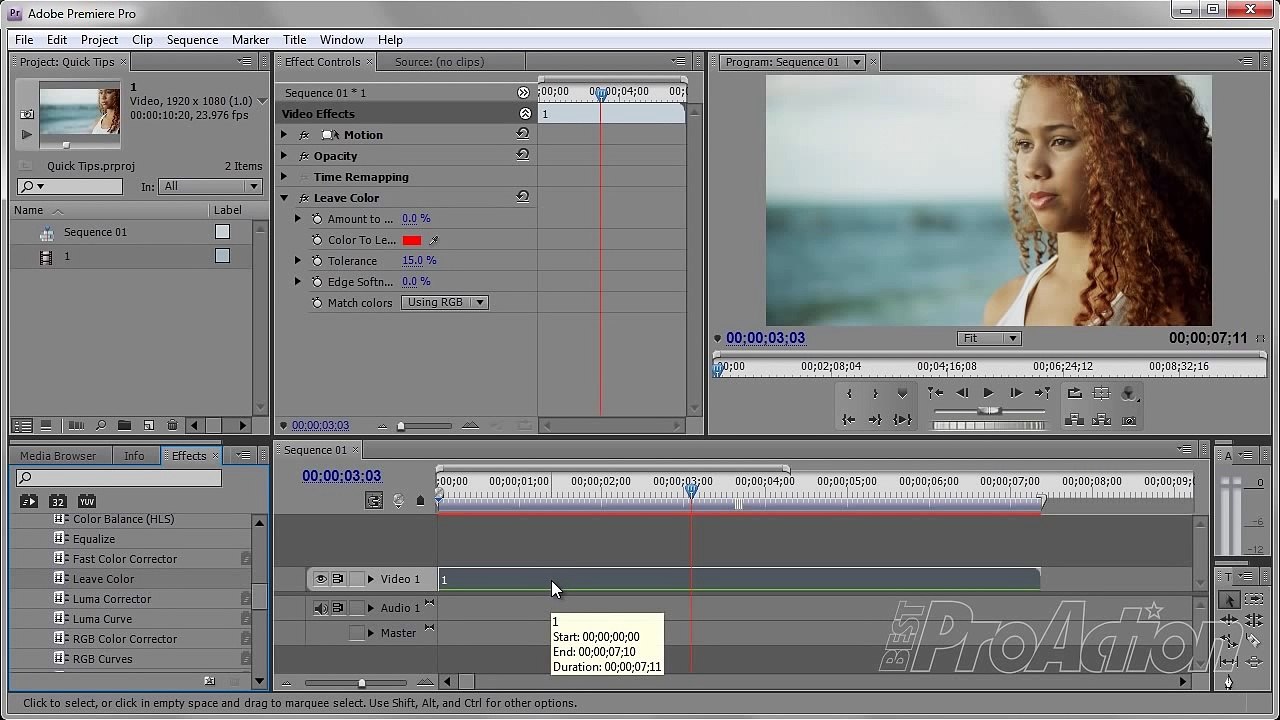Open the Marker menu
This screenshot has height=720, width=1280.
click(250, 40)
